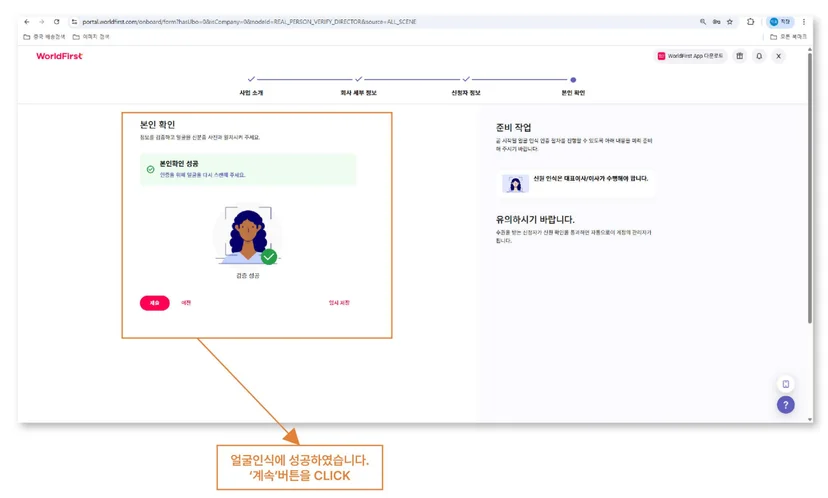The image size is (828, 498).
Task: Reload the page with the refresh icon
Action: point(57,22)
